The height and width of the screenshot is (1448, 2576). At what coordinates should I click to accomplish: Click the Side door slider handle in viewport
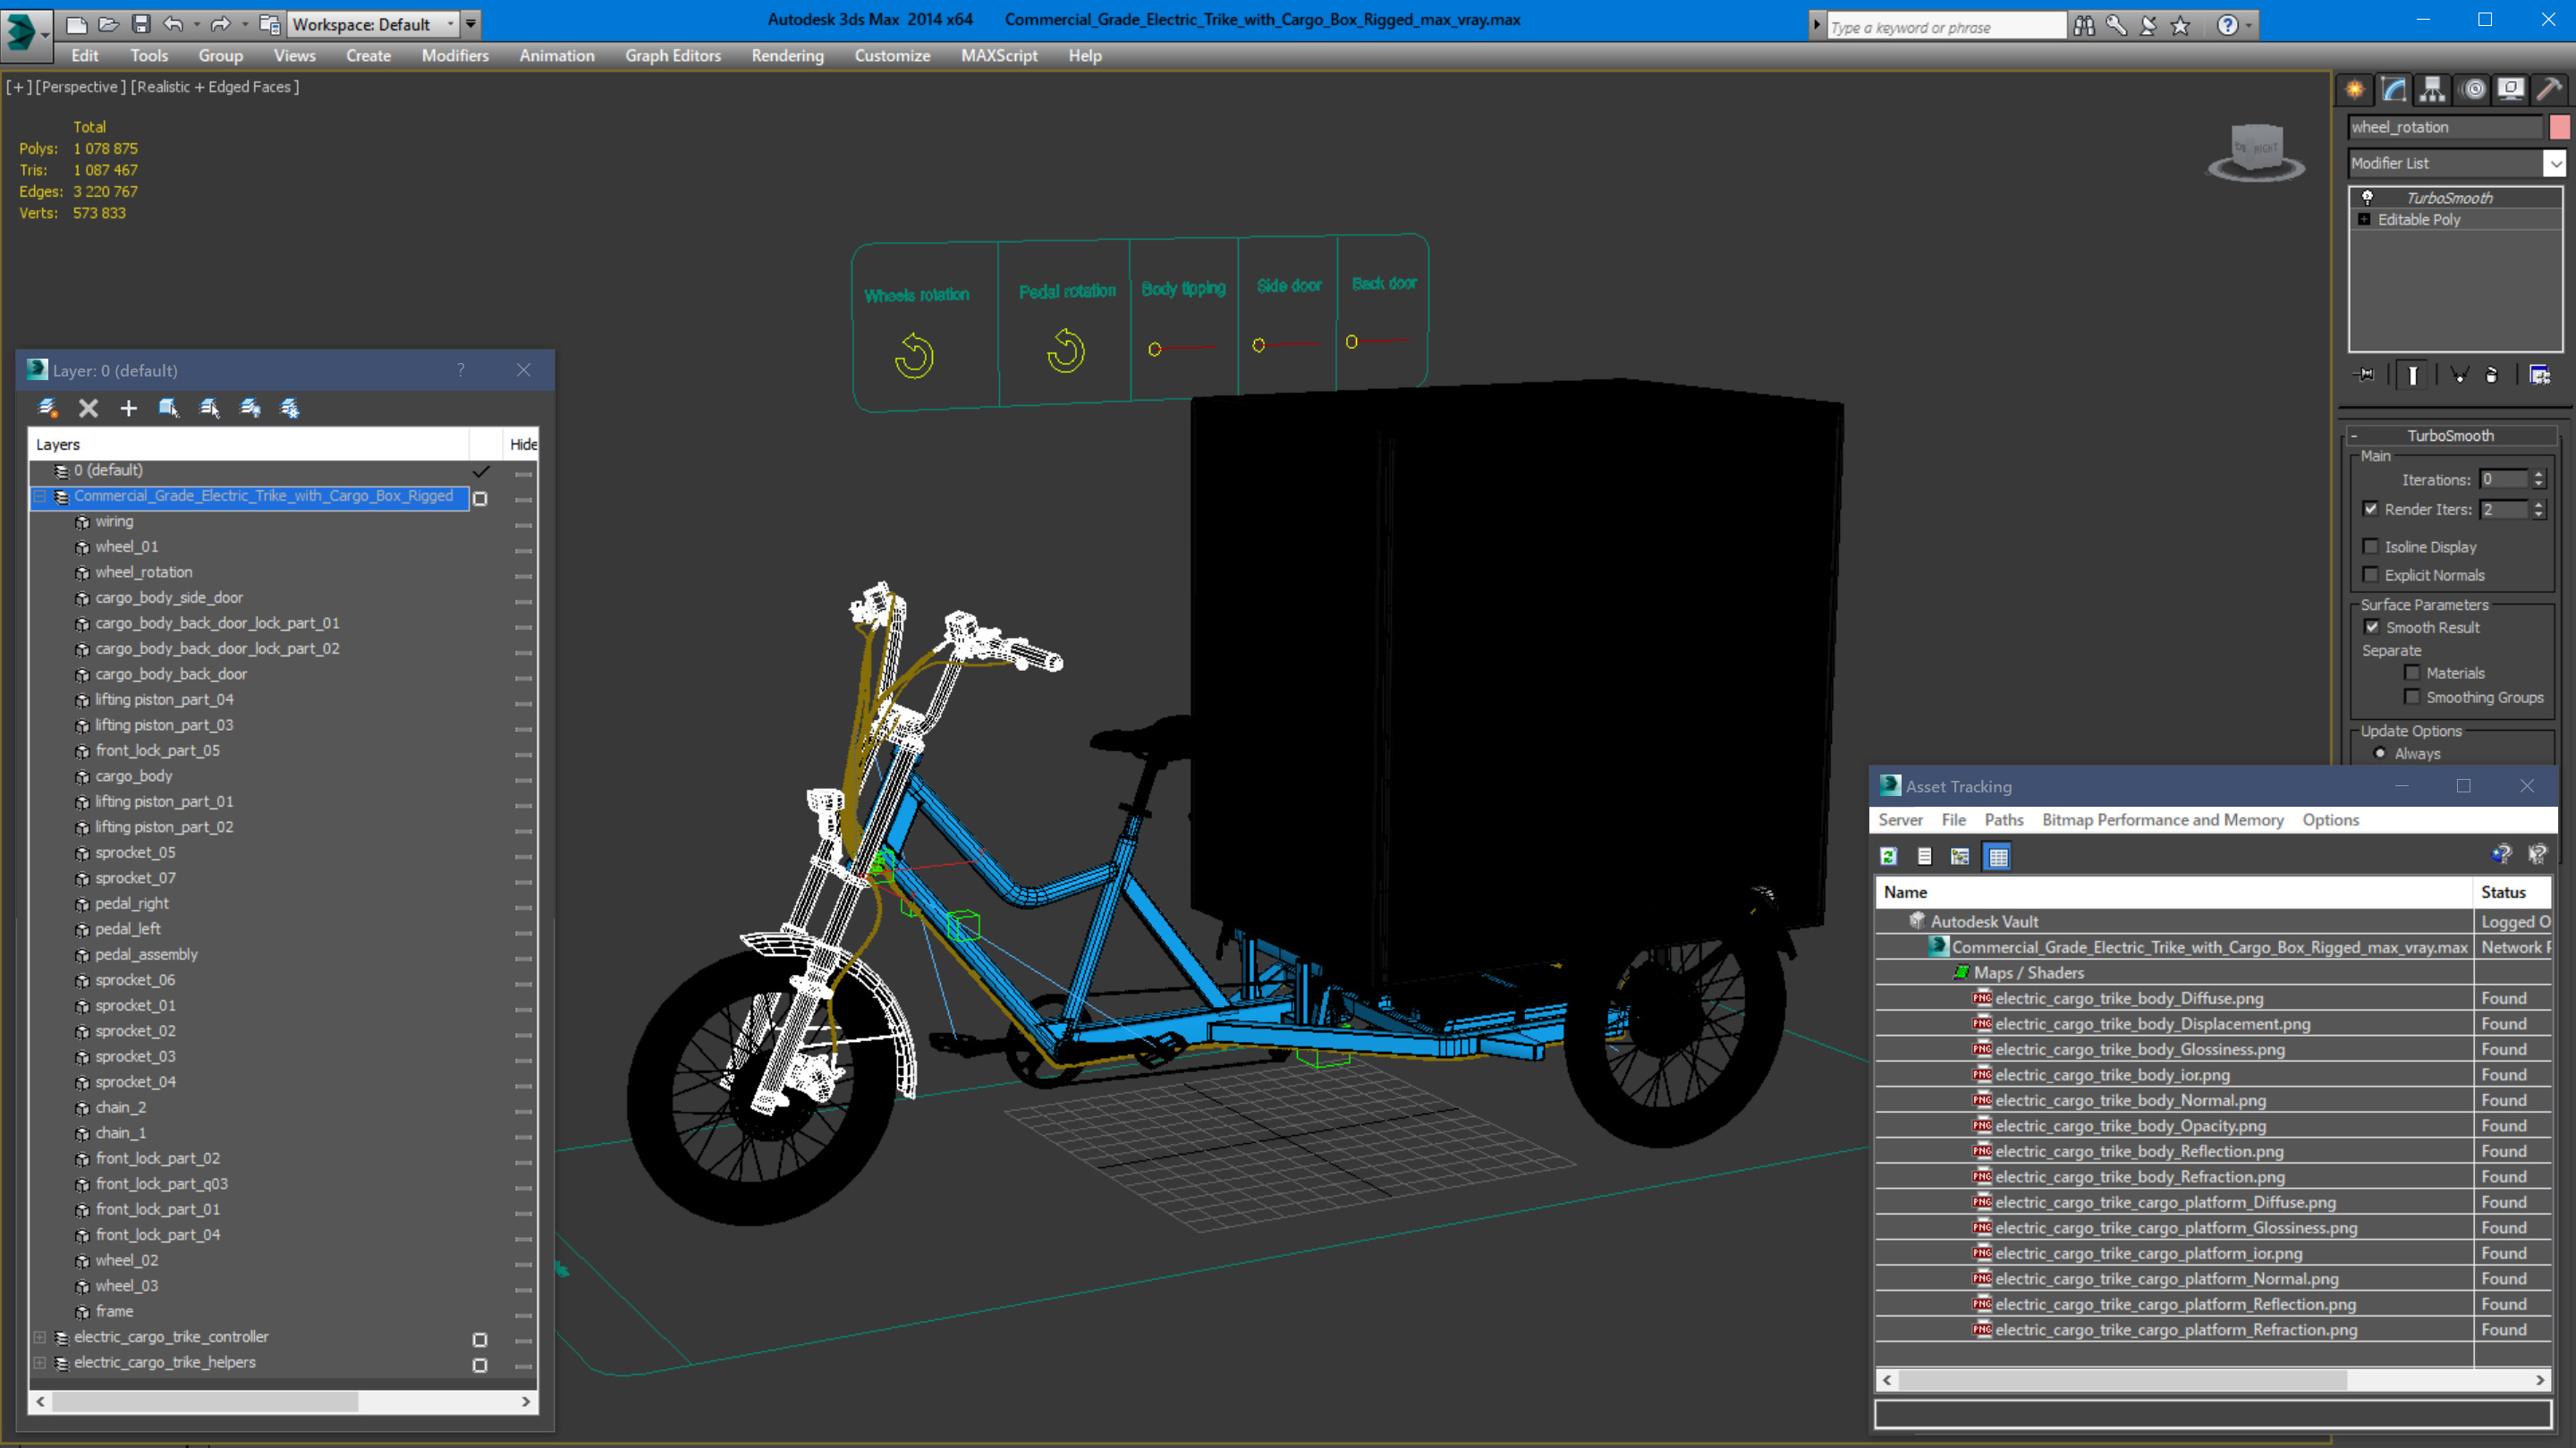click(1258, 346)
